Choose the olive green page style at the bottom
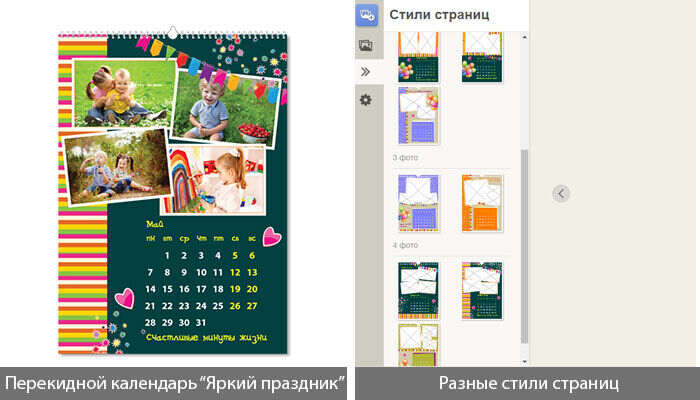The width and height of the screenshot is (700, 400). point(417,343)
